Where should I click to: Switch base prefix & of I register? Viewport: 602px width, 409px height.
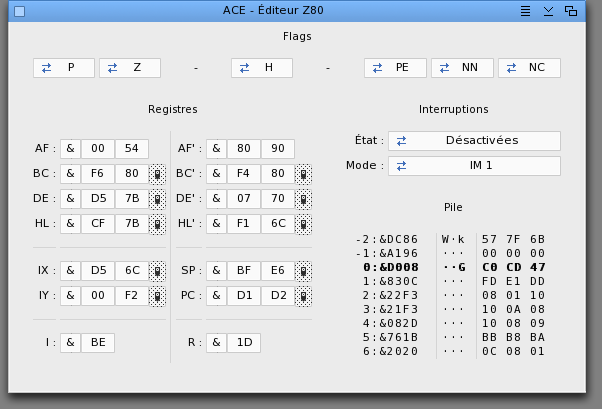tap(70, 343)
